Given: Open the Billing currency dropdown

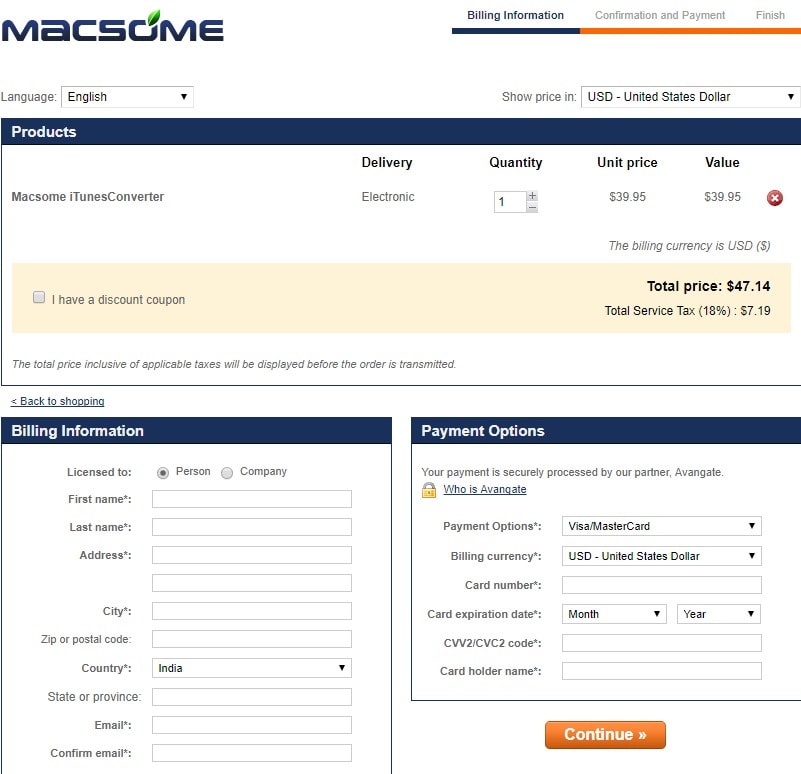Looking at the screenshot, I should [x=662, y=556].
